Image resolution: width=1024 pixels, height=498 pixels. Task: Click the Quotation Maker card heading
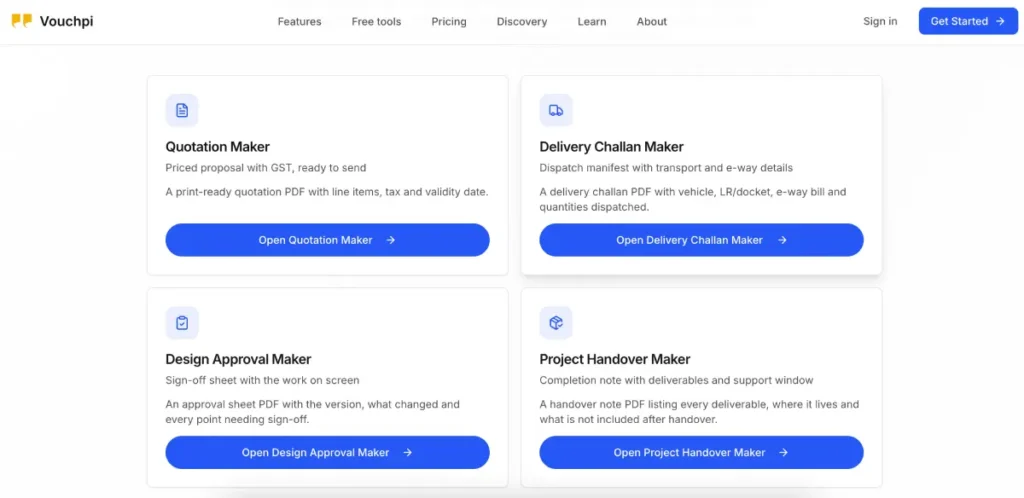coord(217,147)
